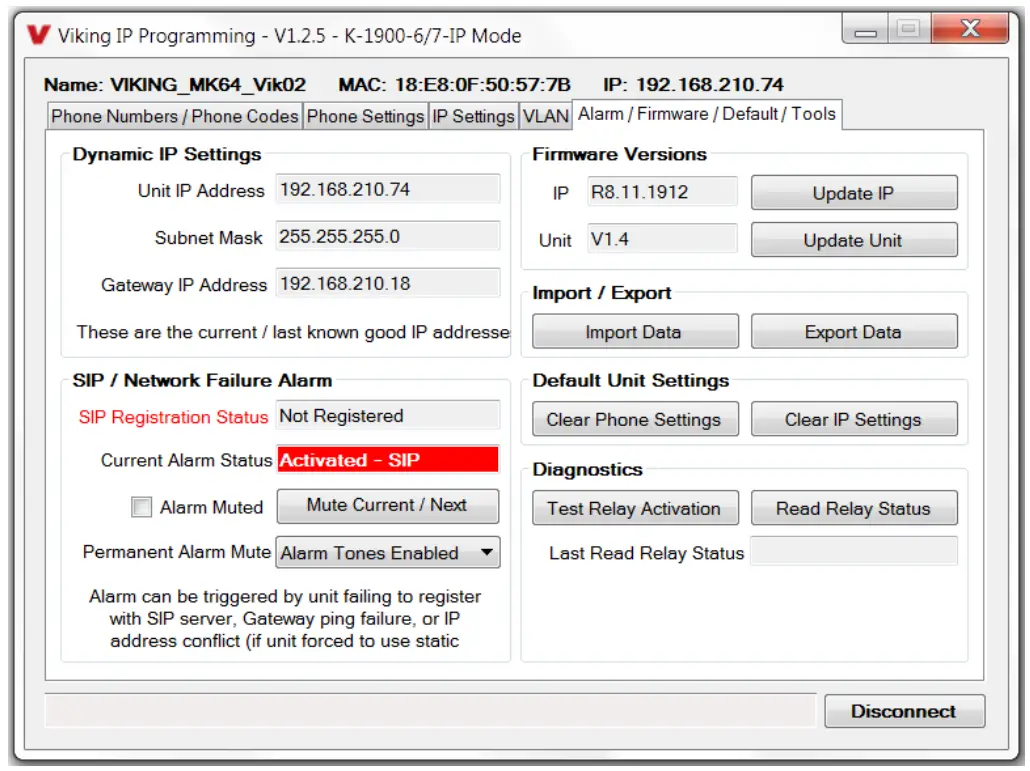Click Read Relay Status button

(854, 508)
